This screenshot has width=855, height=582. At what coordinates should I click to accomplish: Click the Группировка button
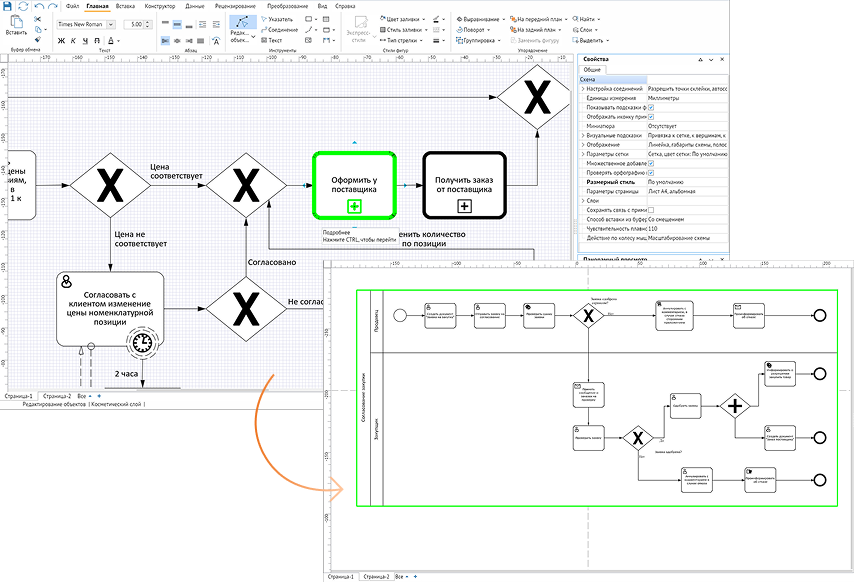point(478,40)
